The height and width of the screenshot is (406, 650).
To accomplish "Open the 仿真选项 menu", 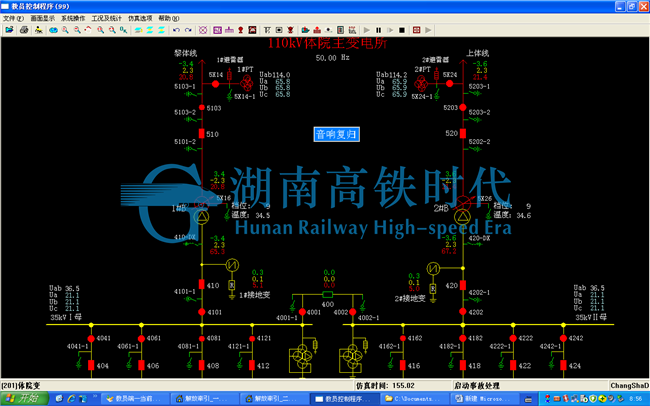I will pos(140,18).
